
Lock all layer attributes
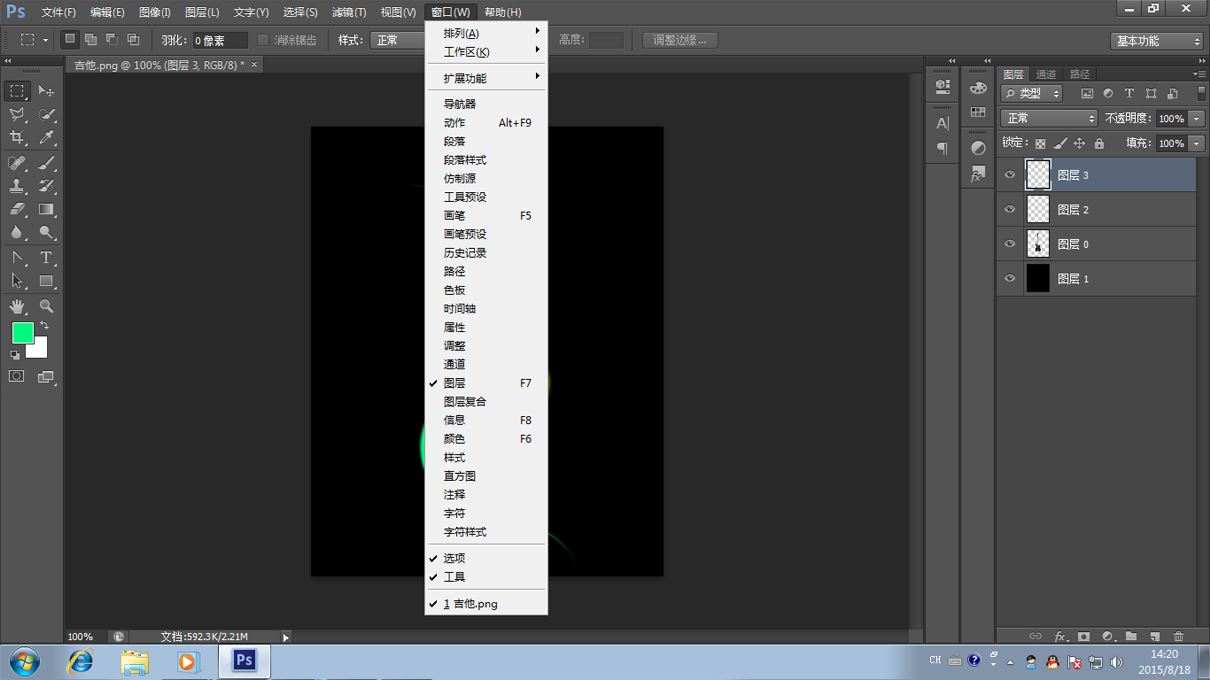coord(1099,144)
